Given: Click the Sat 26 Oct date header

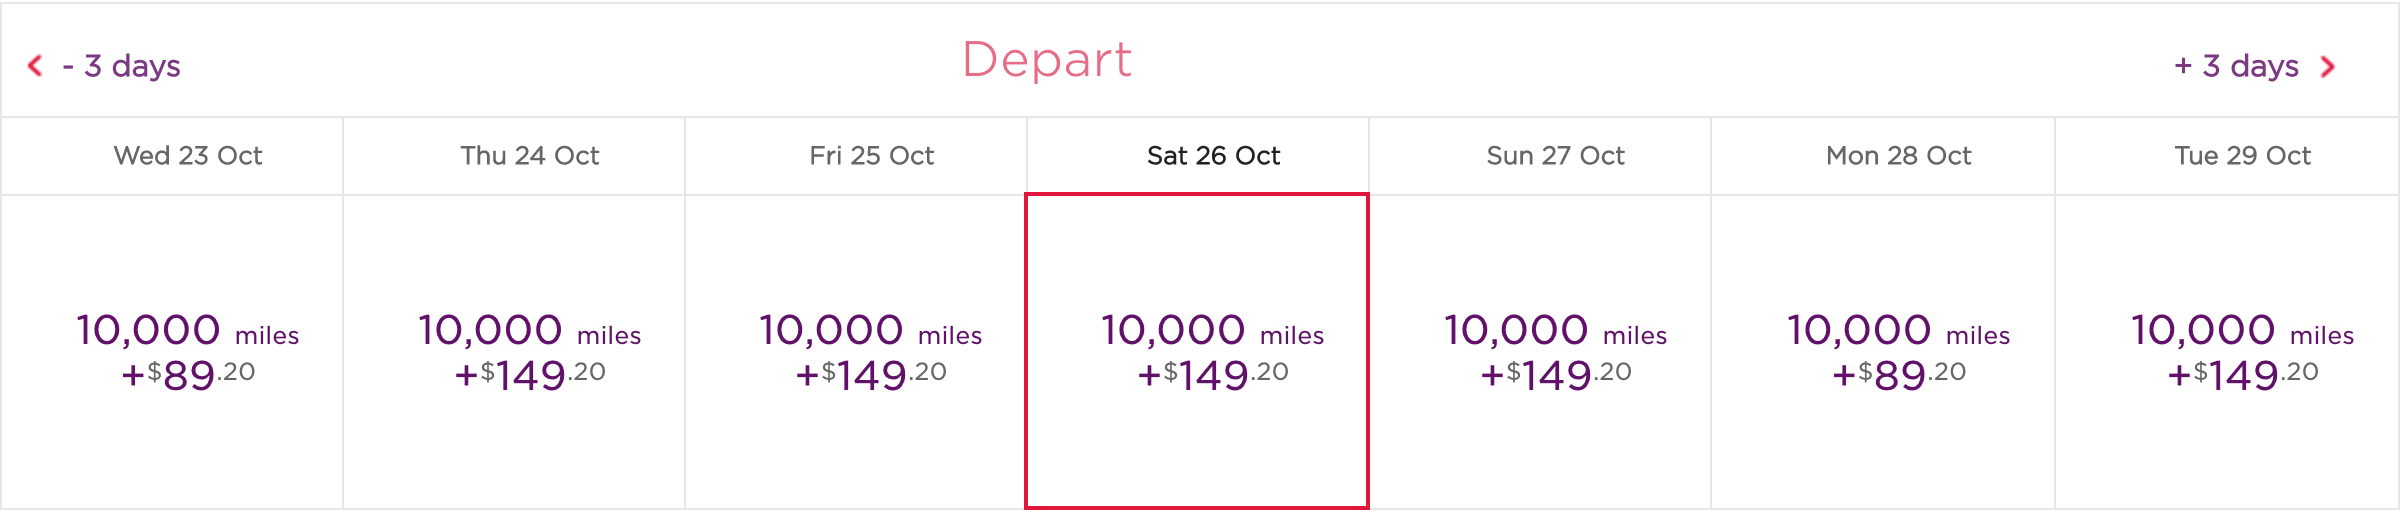Looking at the screenshot, I should (x=1213, y=156).
